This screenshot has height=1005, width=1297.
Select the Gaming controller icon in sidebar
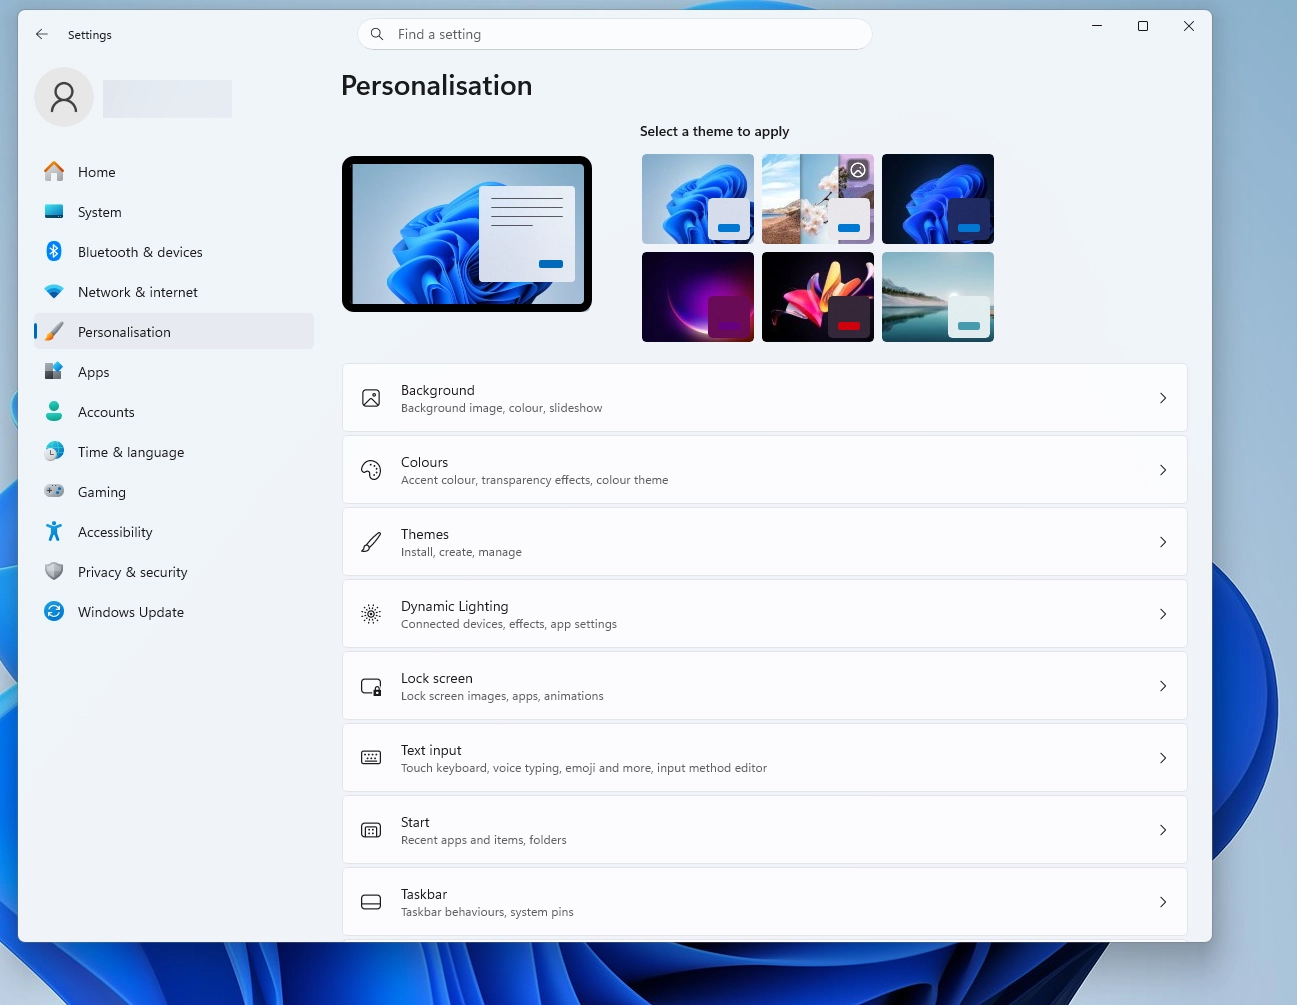click(53, 491)
